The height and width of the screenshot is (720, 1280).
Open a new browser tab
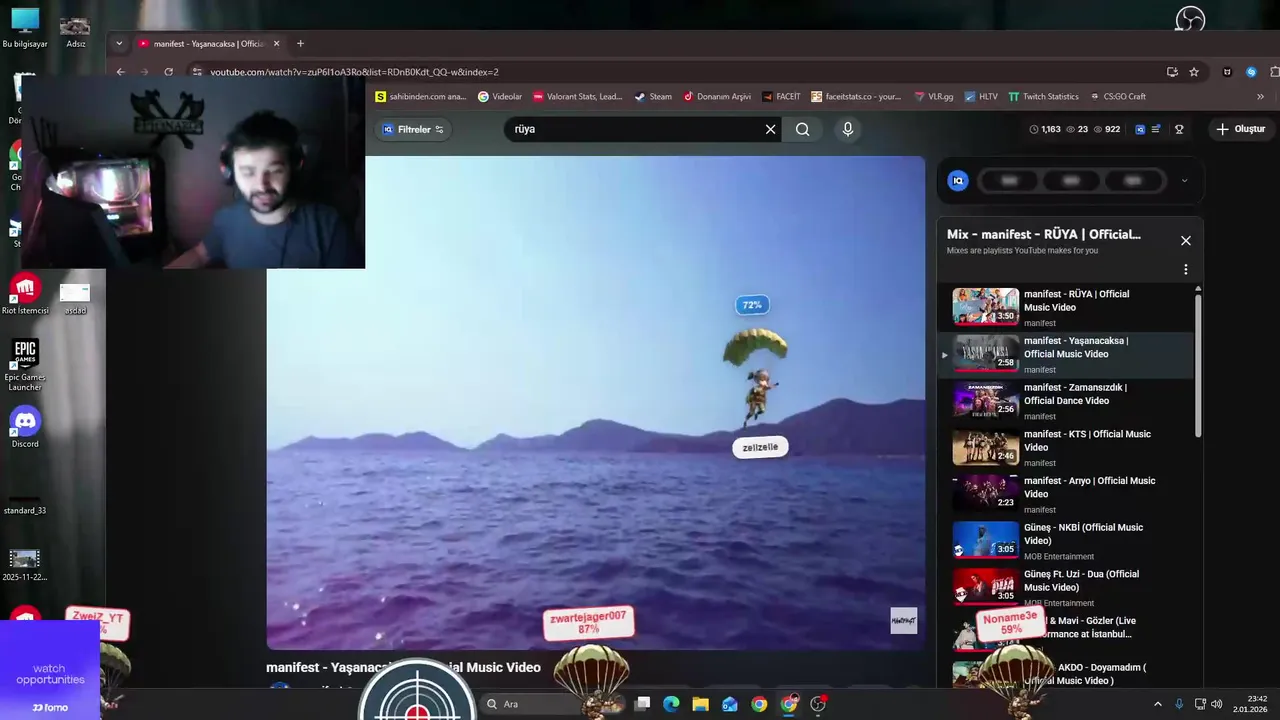click(x=300, y=43)
